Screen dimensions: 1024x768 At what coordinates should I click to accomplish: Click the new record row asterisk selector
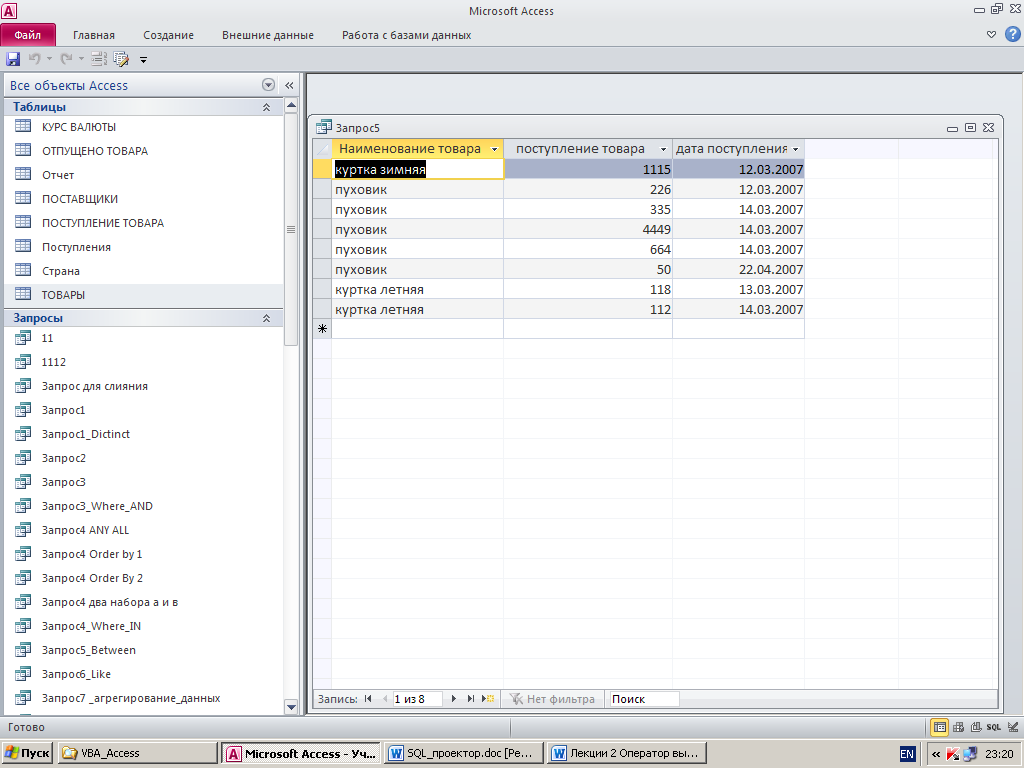322,328
